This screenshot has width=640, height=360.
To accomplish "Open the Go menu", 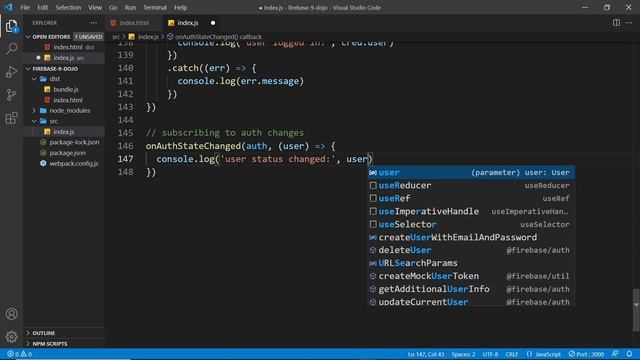I will coord(113,7).
